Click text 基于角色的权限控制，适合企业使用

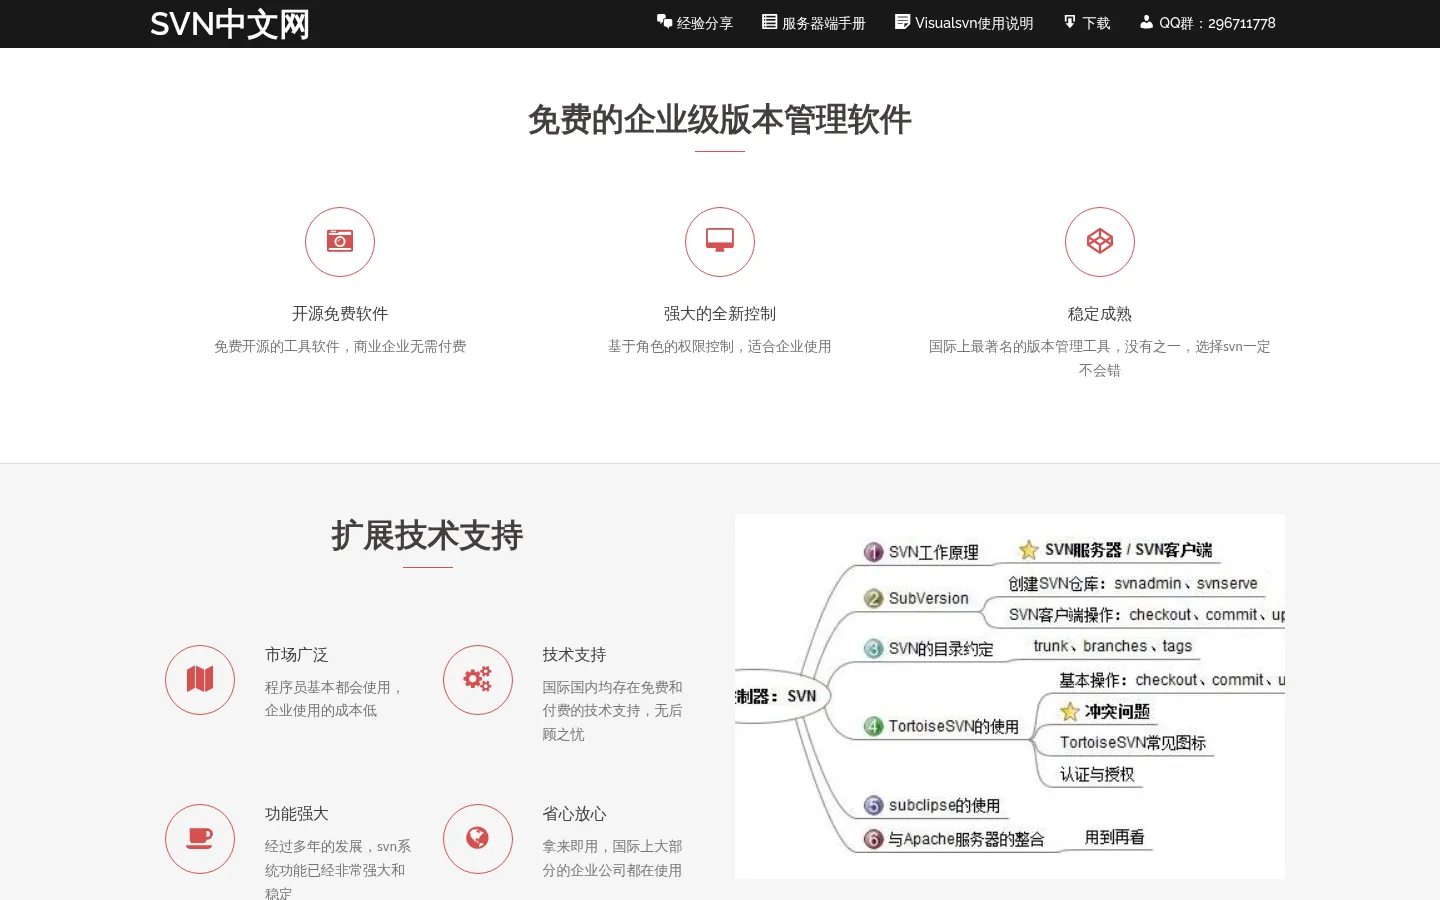click(x=720, y=347)
